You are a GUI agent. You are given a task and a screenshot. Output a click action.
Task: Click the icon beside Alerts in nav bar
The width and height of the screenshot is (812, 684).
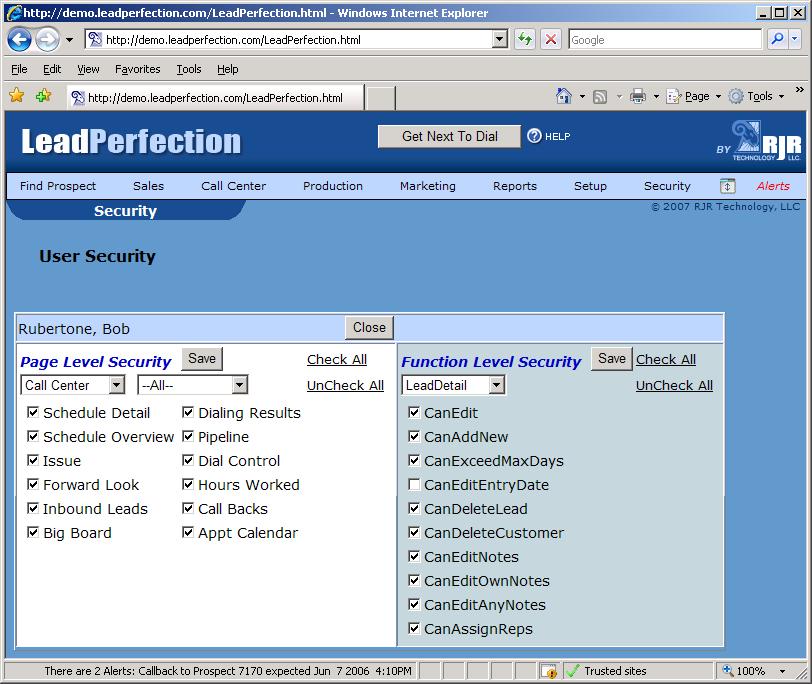(x=727, y=186)
